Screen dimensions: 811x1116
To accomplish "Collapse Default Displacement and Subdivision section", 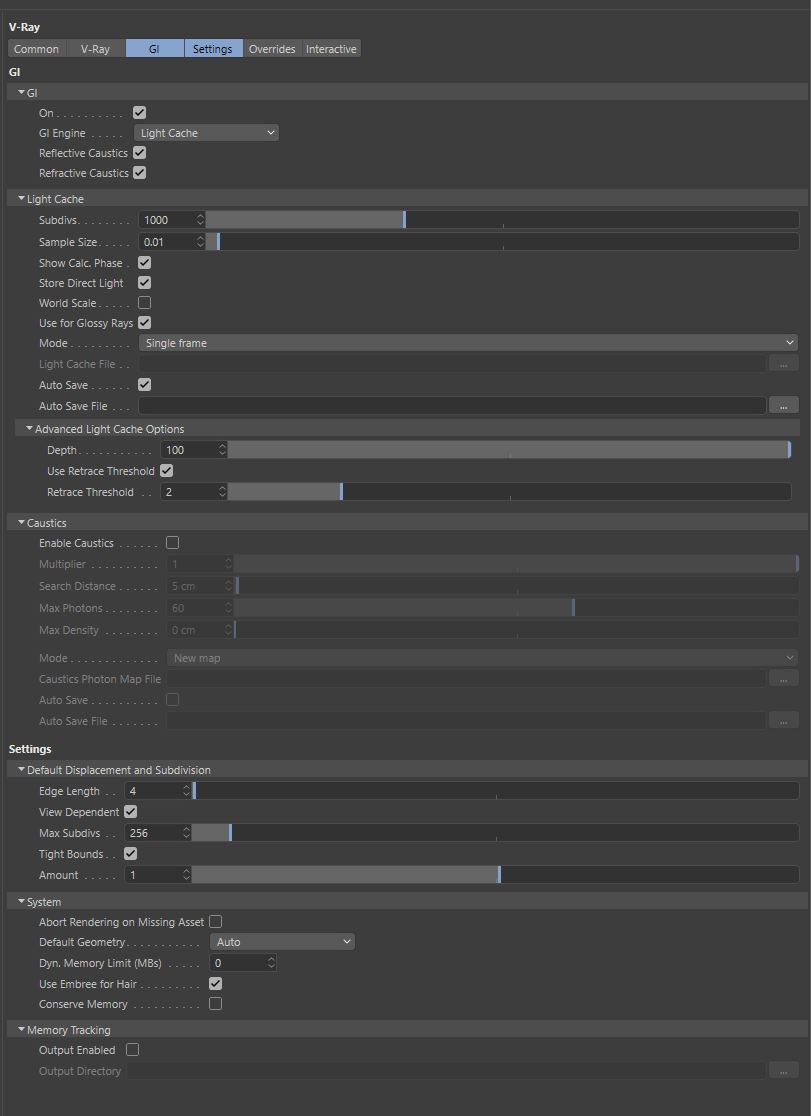I will (x=21, y=769).
